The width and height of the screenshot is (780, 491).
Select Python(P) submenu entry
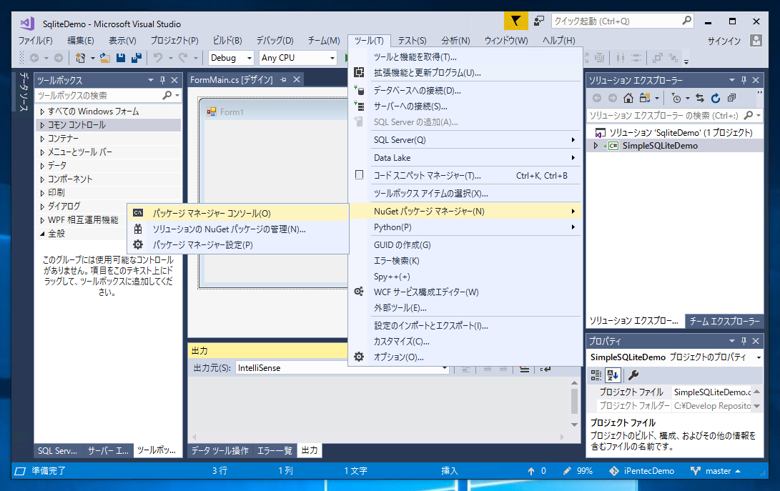(x=466, y=227)
